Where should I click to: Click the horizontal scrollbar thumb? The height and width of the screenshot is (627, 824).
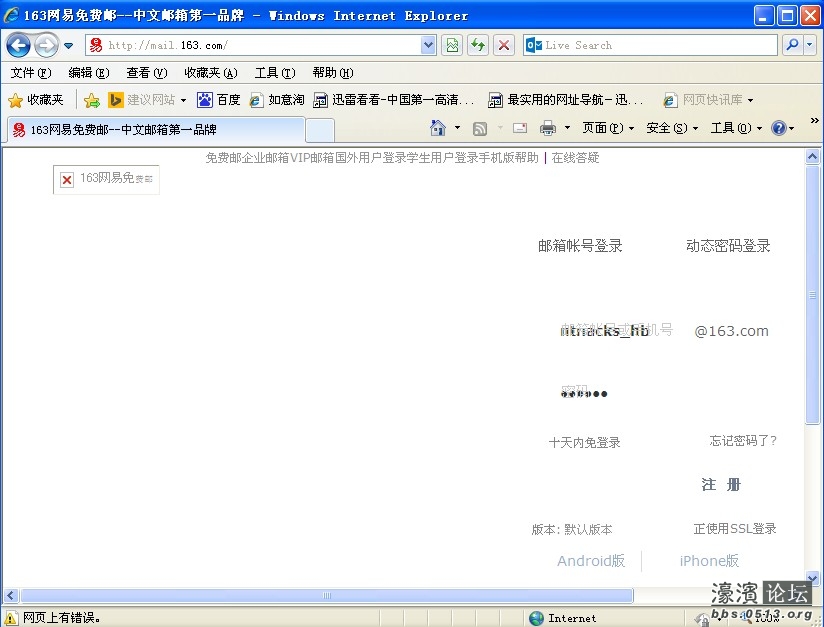[x=326, y=596]
